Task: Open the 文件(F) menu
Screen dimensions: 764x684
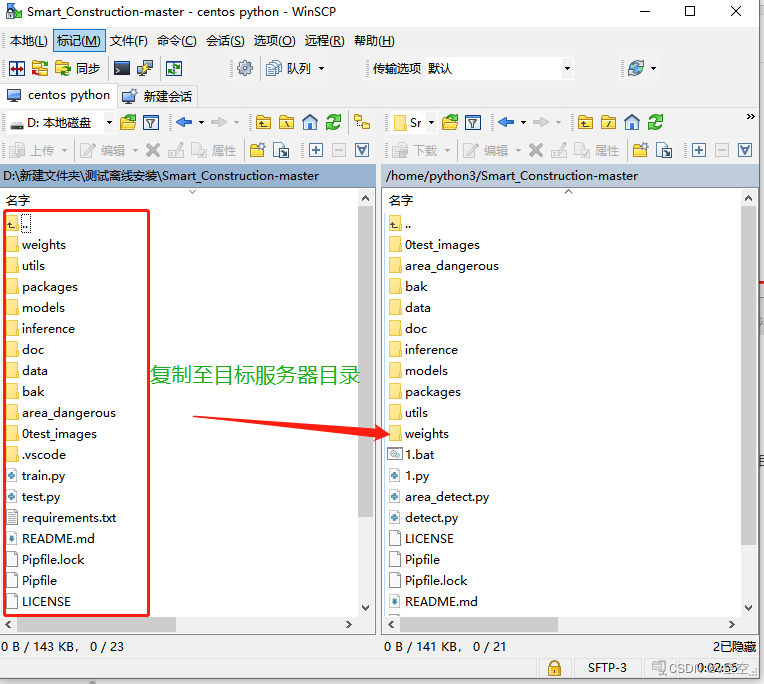Action: pos(129,40)
